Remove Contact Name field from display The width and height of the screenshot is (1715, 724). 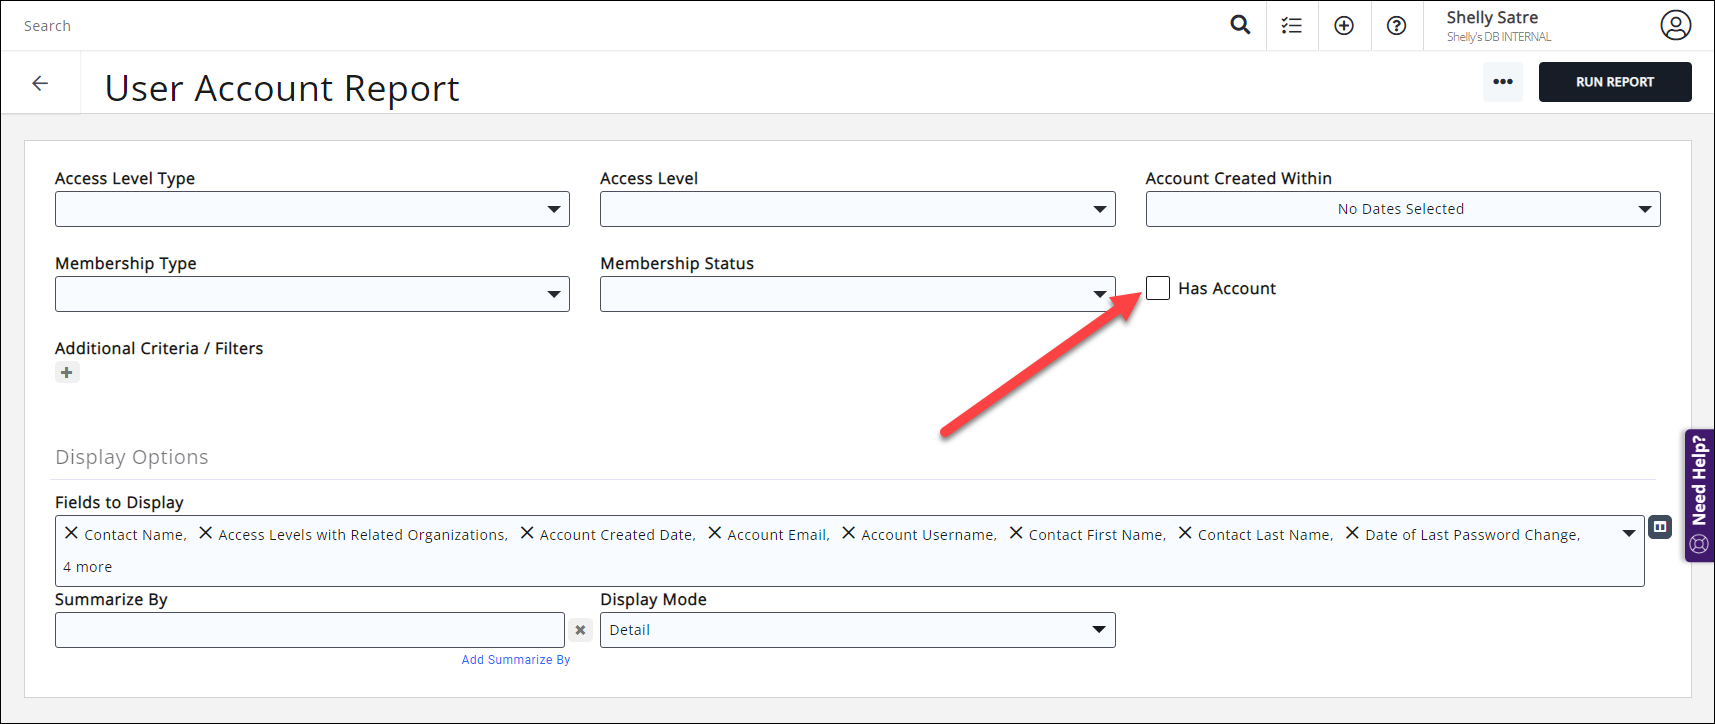tap(71, 534)
